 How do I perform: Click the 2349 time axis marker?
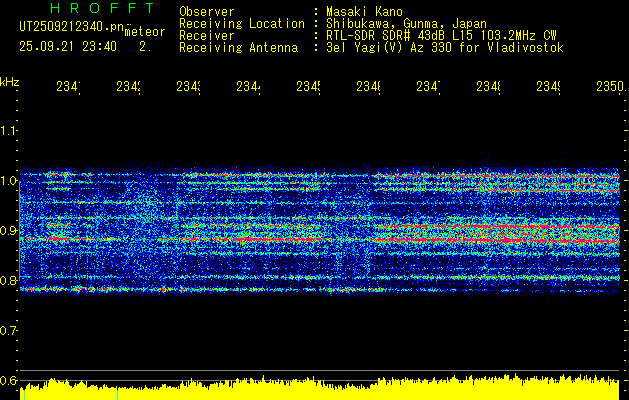point(549,87)
